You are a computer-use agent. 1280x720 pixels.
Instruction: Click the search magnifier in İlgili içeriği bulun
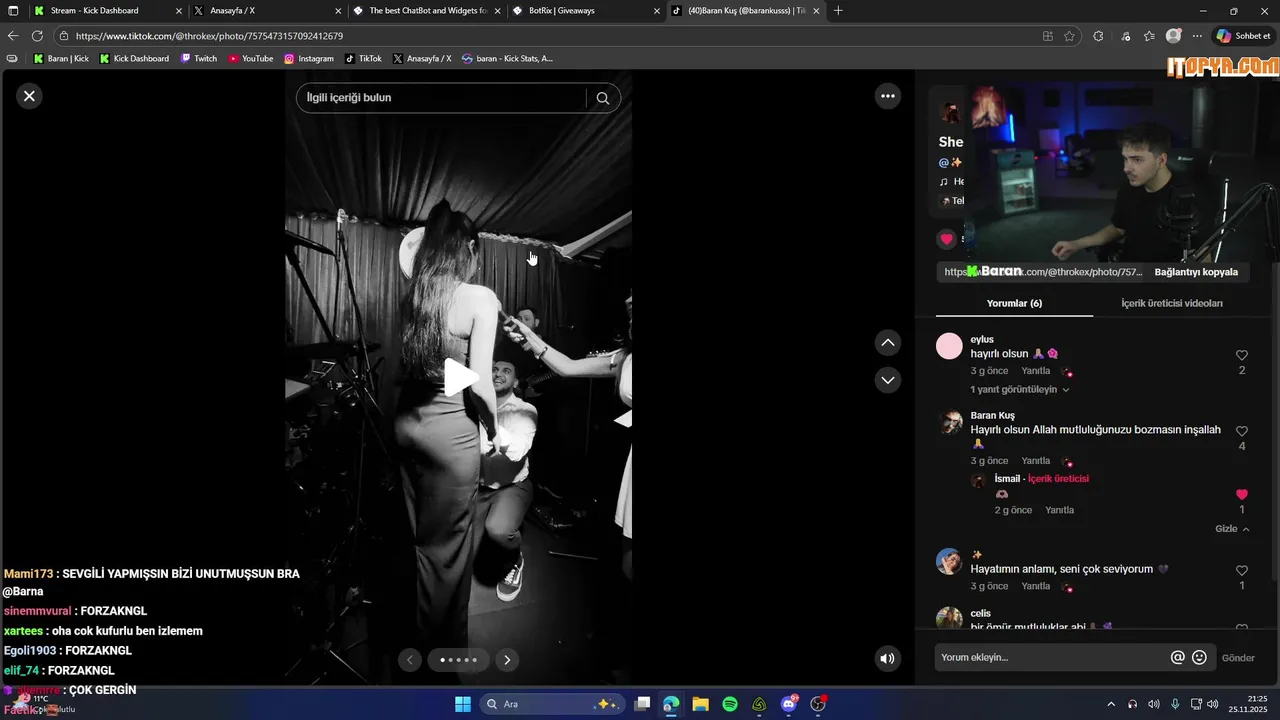[602, 98]
